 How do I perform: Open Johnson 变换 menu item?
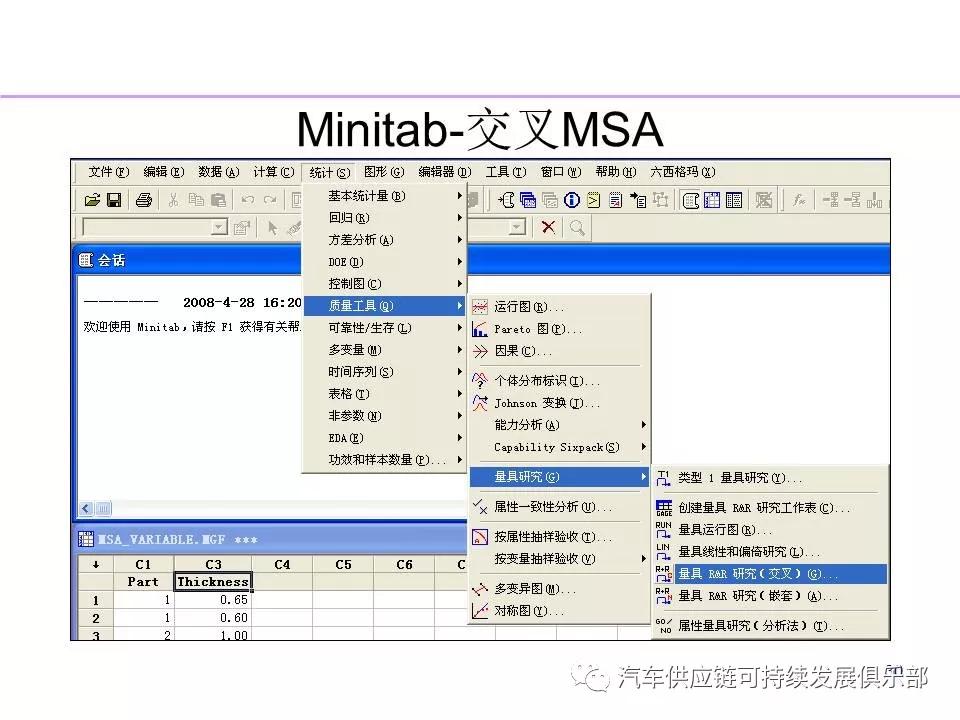(558, 403)
